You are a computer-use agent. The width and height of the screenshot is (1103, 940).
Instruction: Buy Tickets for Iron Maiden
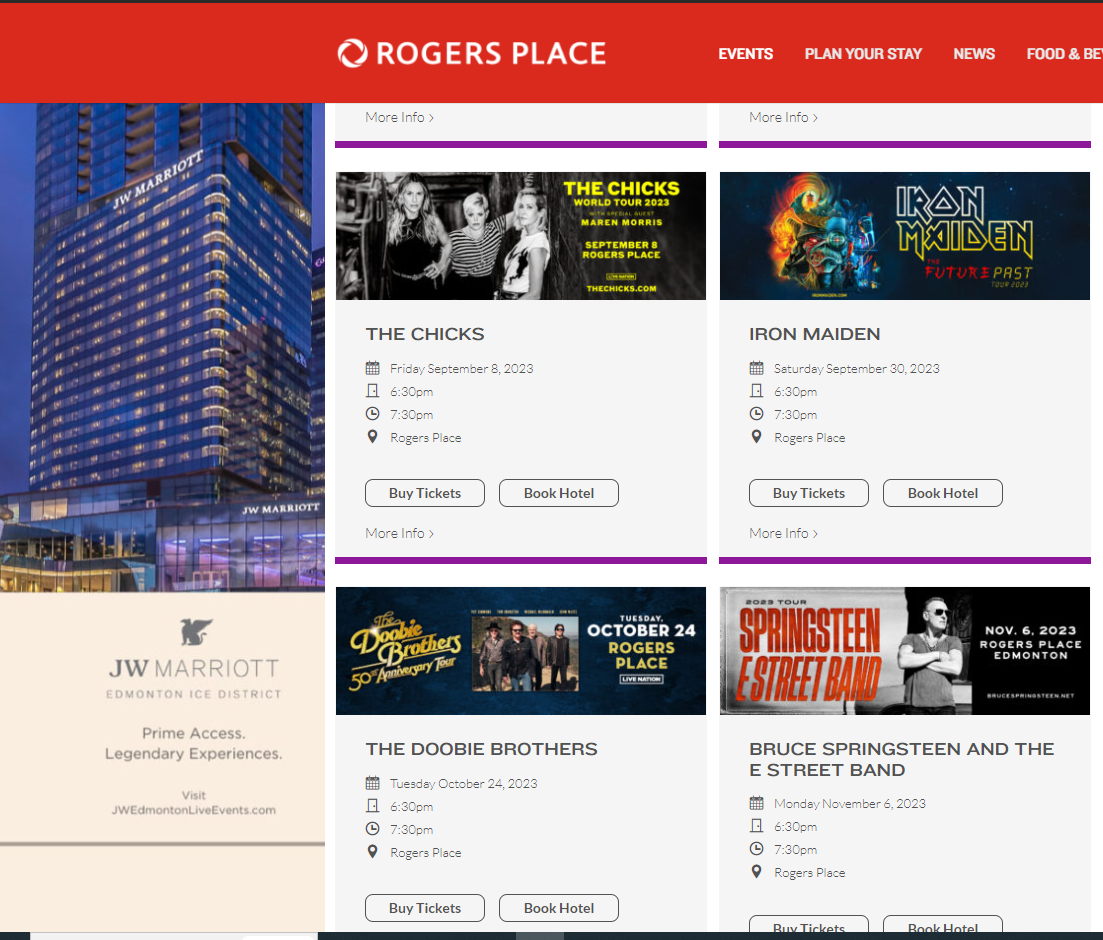[x=808, y=493]
